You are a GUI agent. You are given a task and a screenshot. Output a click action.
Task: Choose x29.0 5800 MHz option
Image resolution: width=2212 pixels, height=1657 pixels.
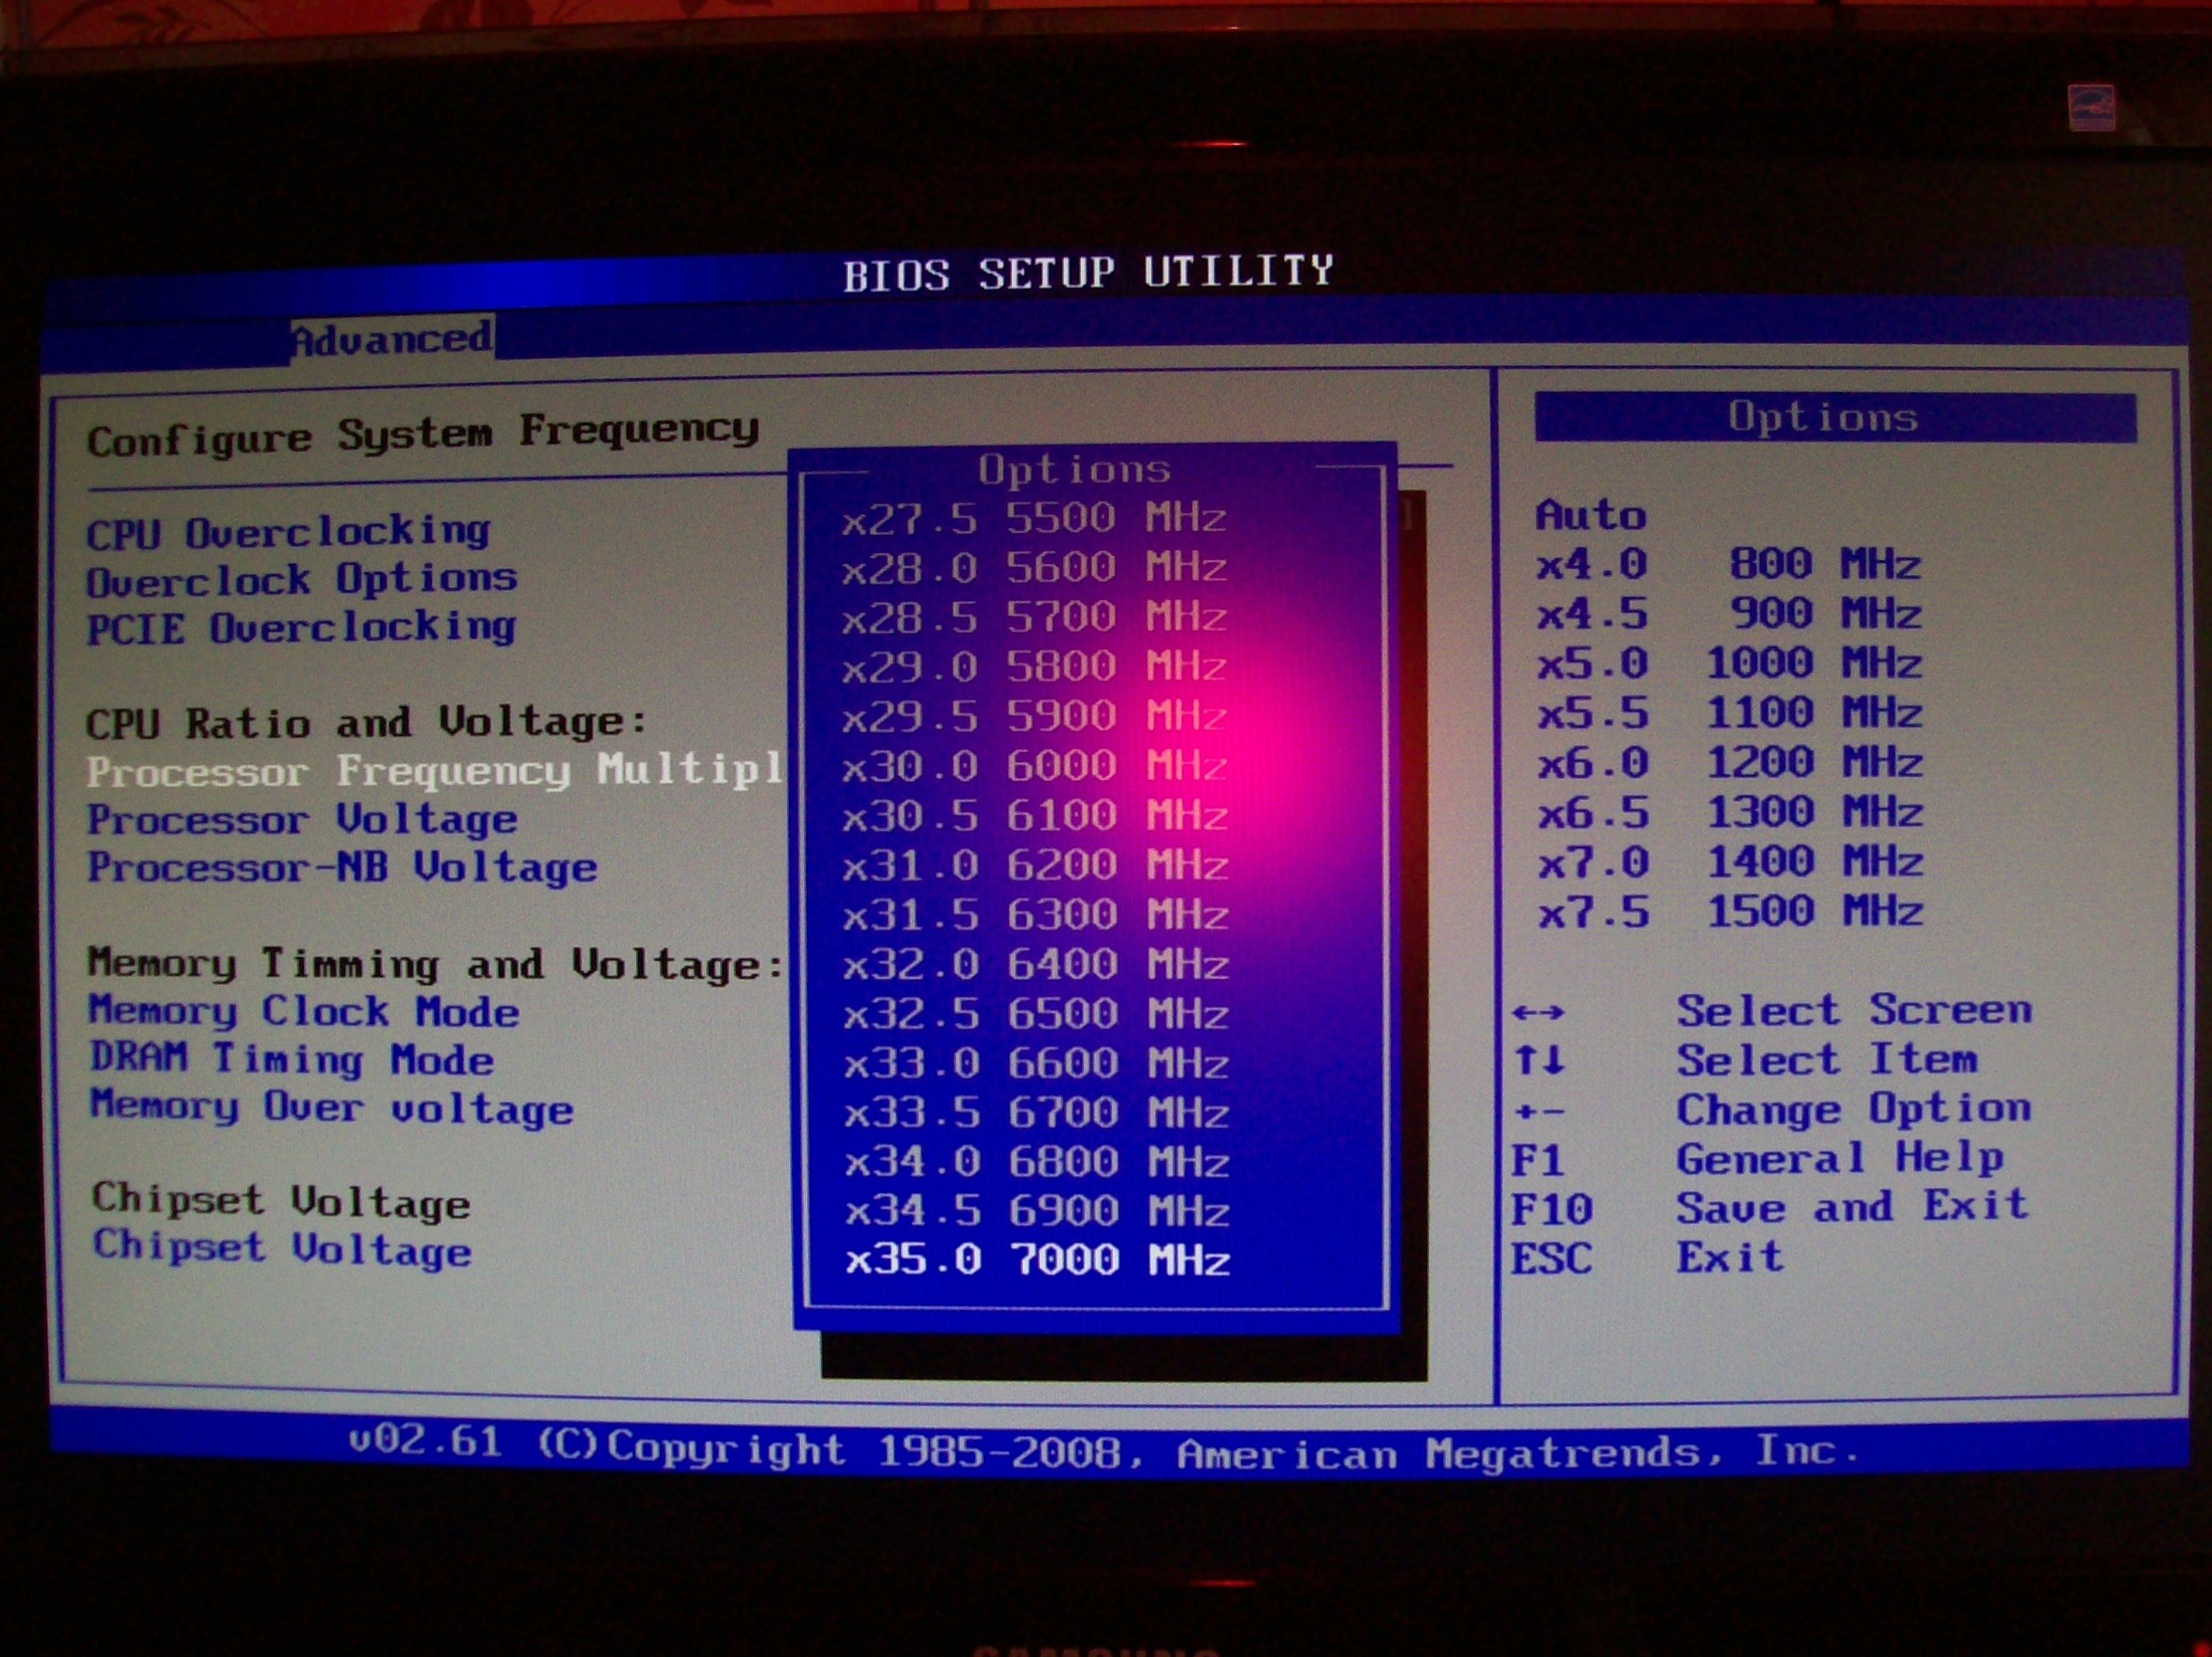pyautogui.click(x=1034, y=666)
